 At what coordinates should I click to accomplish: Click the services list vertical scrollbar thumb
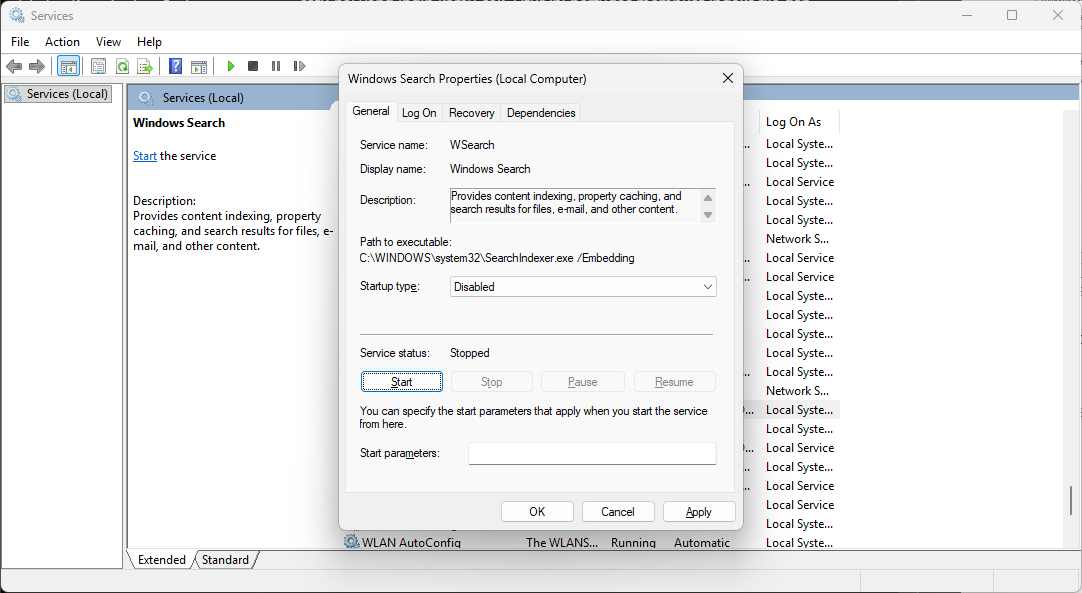coord(1070,500)
